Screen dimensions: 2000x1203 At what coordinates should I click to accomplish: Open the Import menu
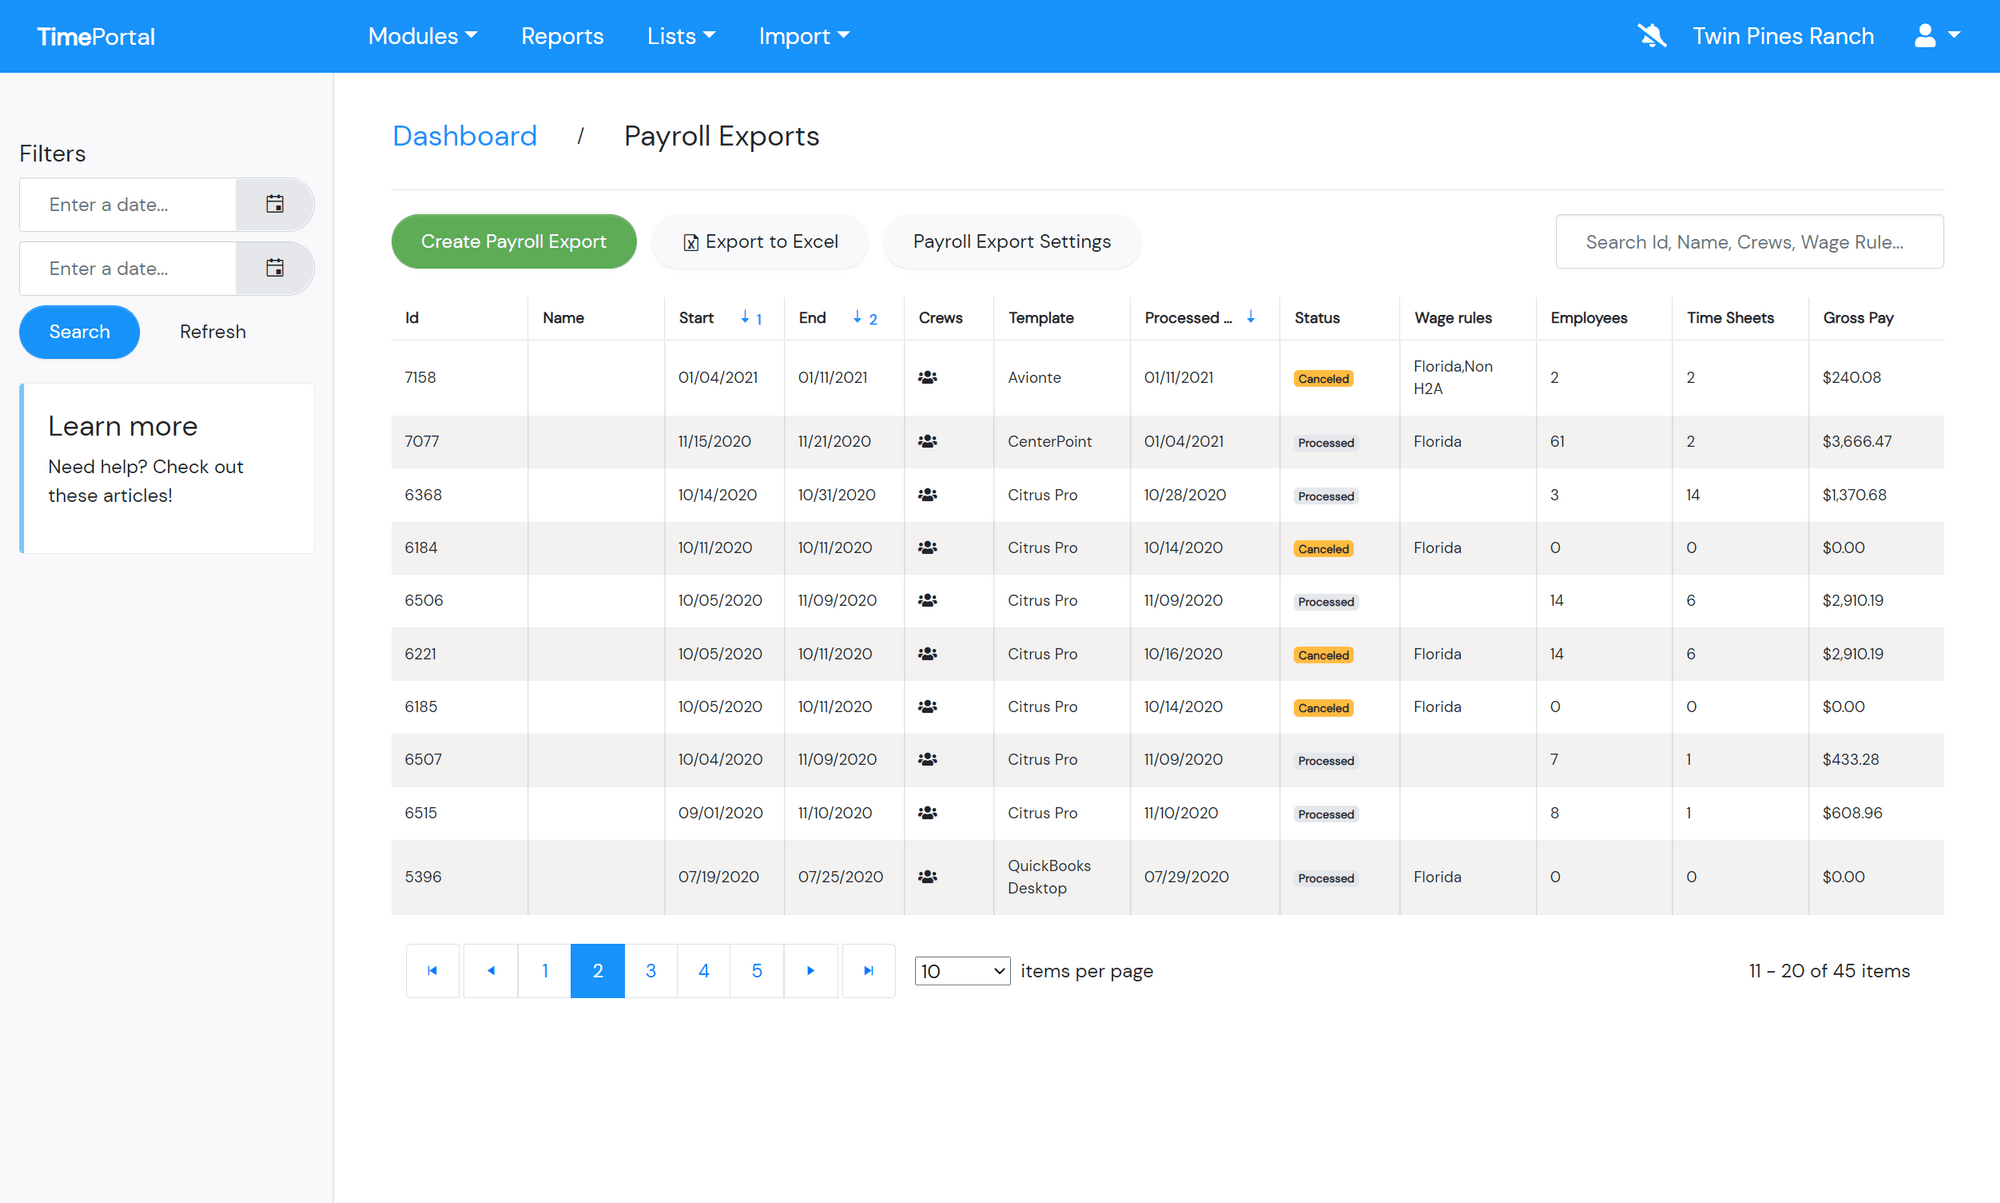pyautogui.click(x=803, y=35)
